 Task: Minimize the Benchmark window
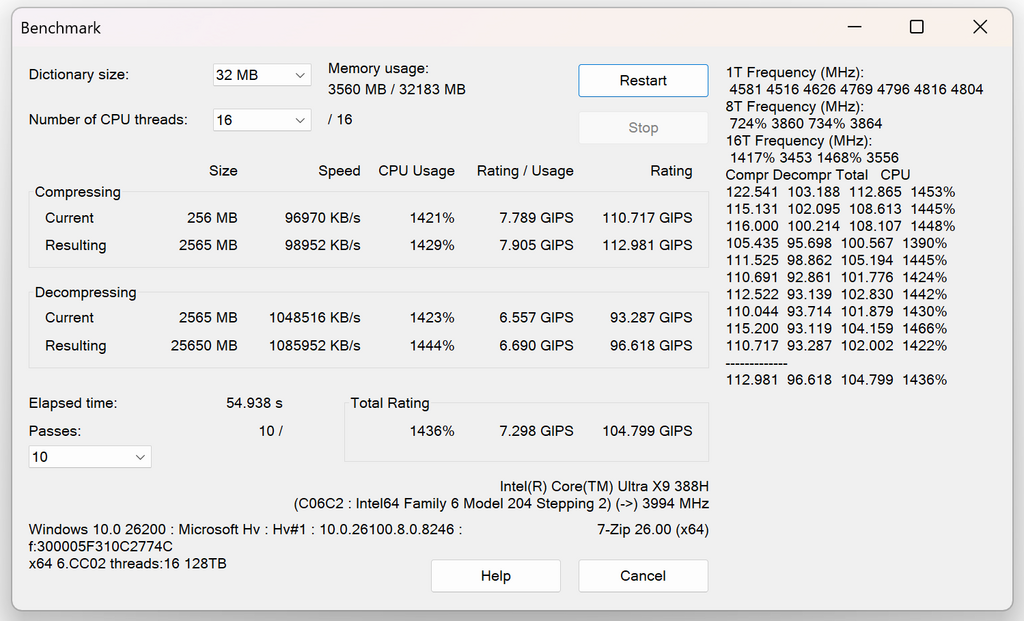853,27
